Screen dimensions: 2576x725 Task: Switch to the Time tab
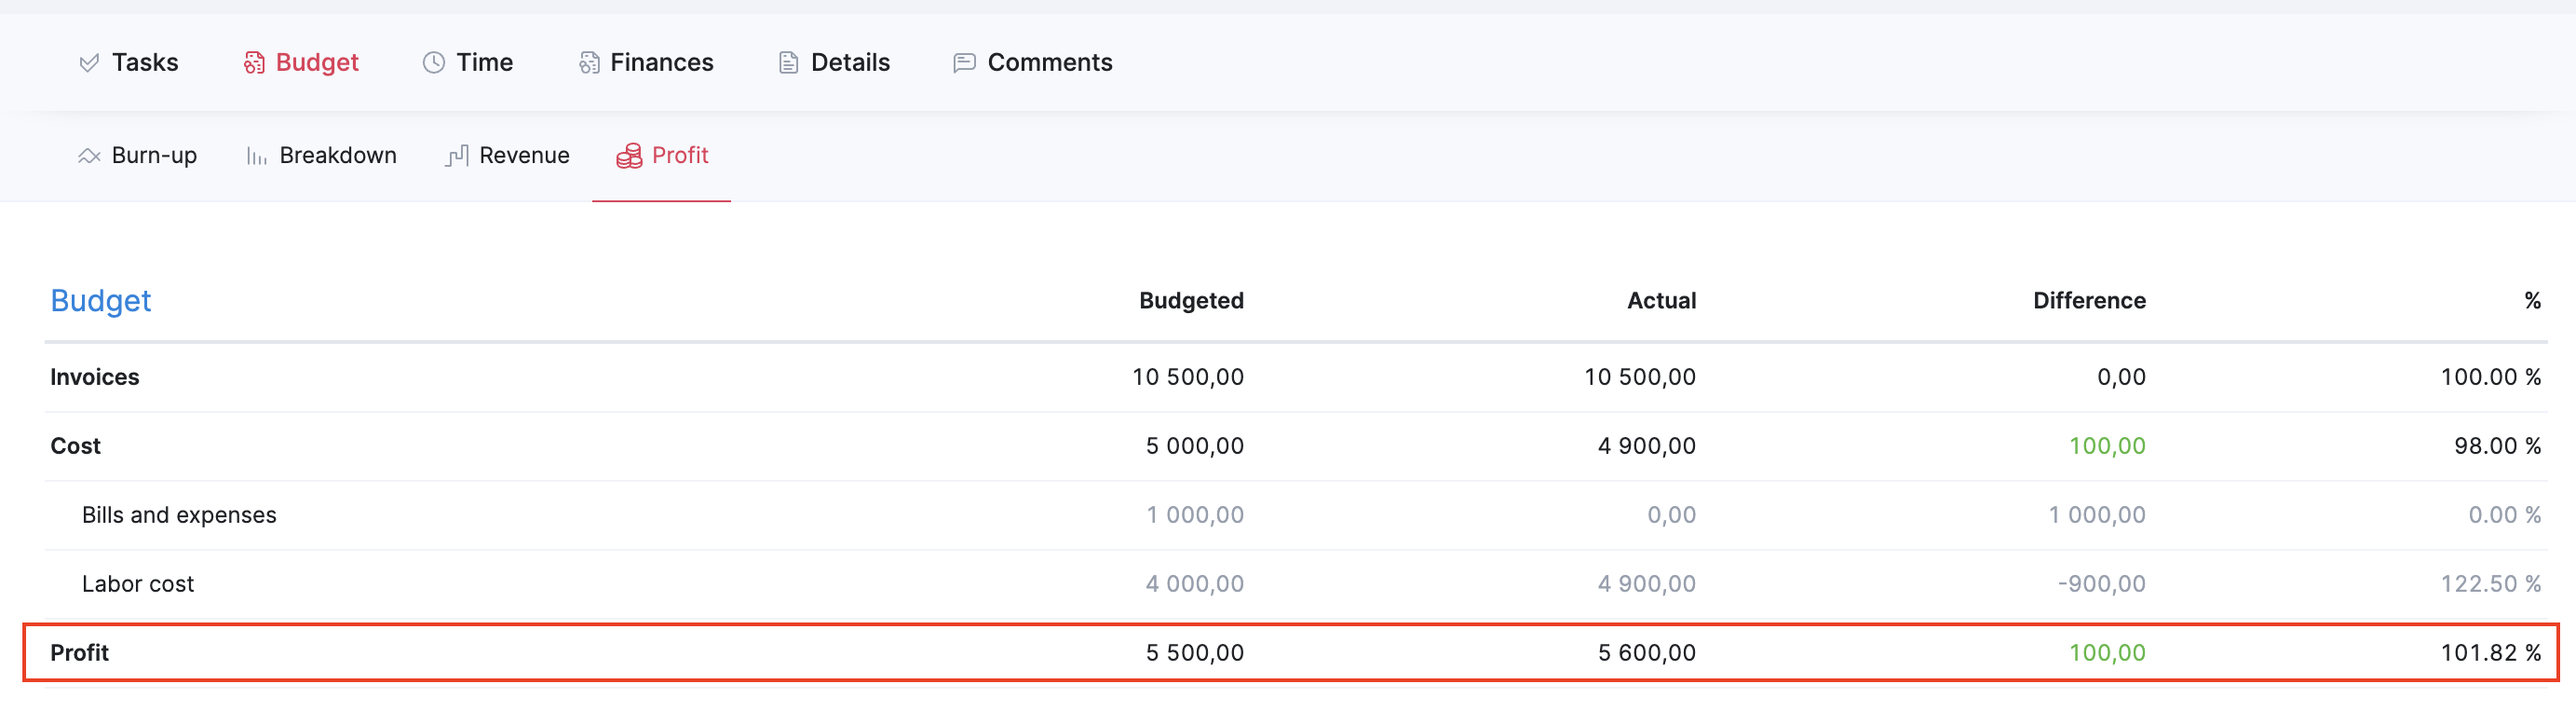coord(485,62)
